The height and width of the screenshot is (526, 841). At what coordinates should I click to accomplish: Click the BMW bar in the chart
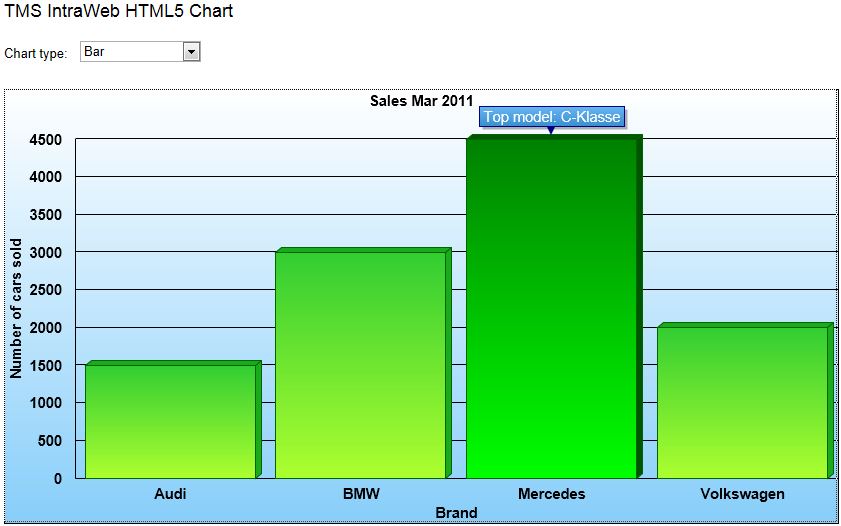point(361,365)
